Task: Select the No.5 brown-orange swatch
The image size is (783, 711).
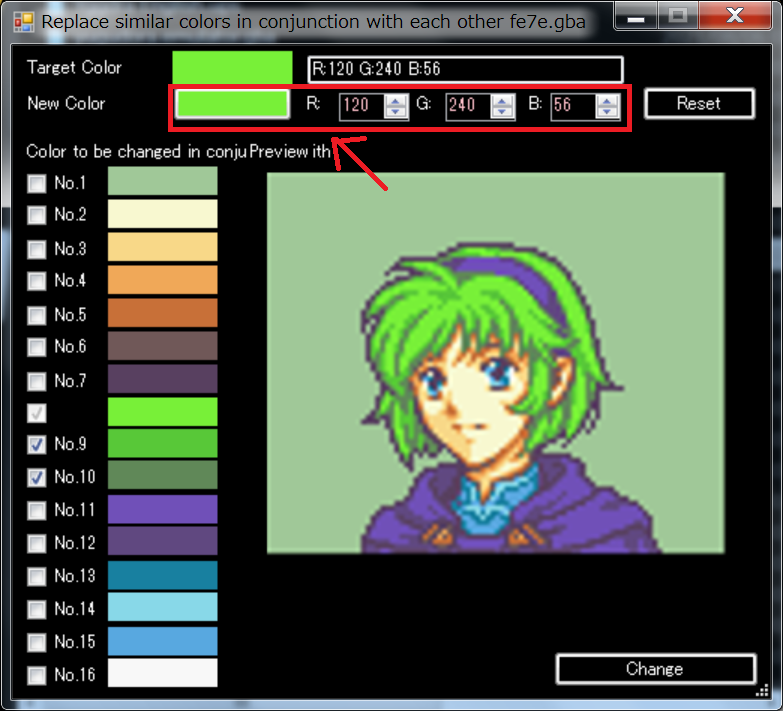Action: (163, 313)
